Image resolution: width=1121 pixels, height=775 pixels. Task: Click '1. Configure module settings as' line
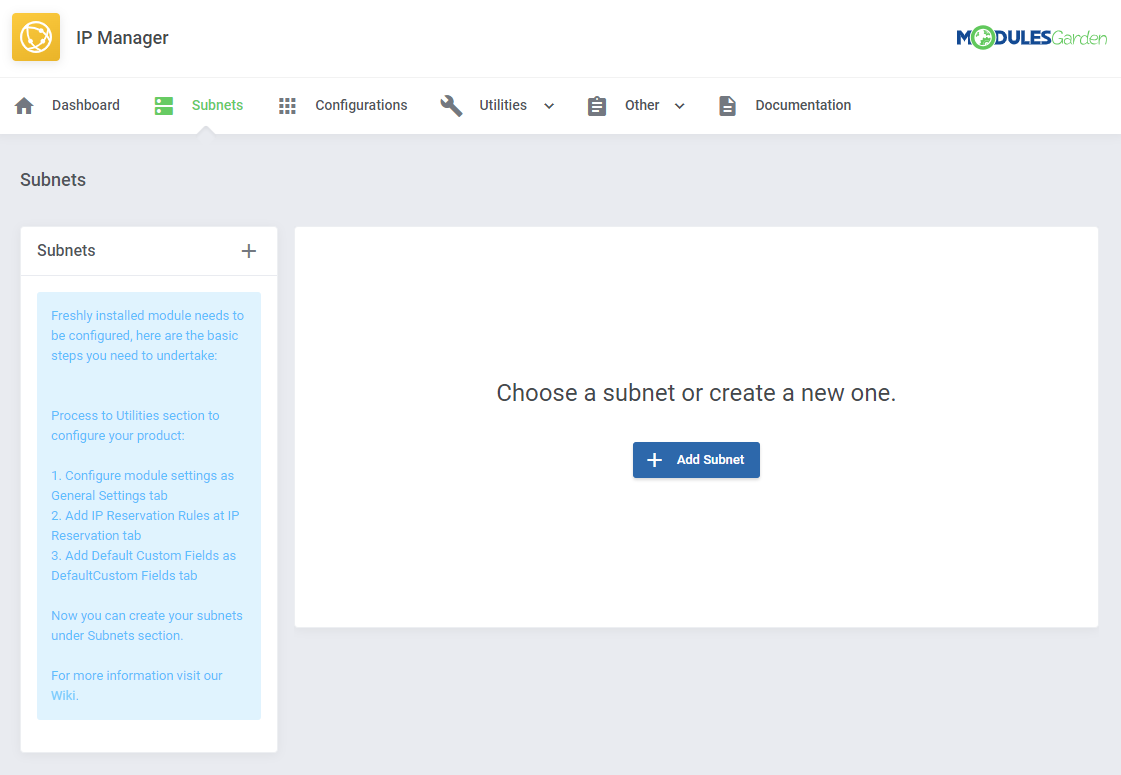pyautogui.click(x=142, y=475)
